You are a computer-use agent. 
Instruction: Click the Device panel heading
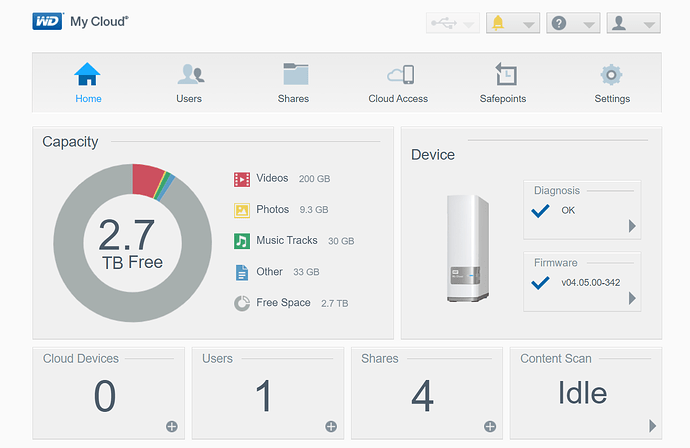coord(433,154)
